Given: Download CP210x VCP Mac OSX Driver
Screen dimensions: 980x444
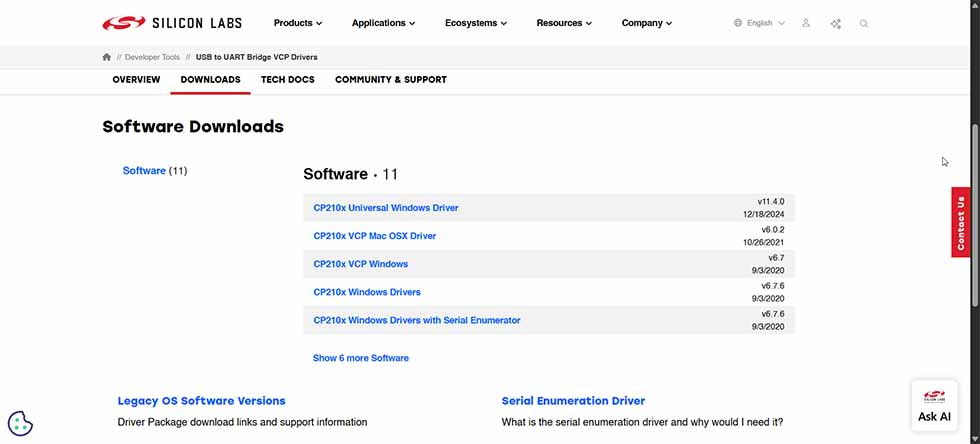Looking at the screenshot, I should pyautogui.click(x=374, y=236).
